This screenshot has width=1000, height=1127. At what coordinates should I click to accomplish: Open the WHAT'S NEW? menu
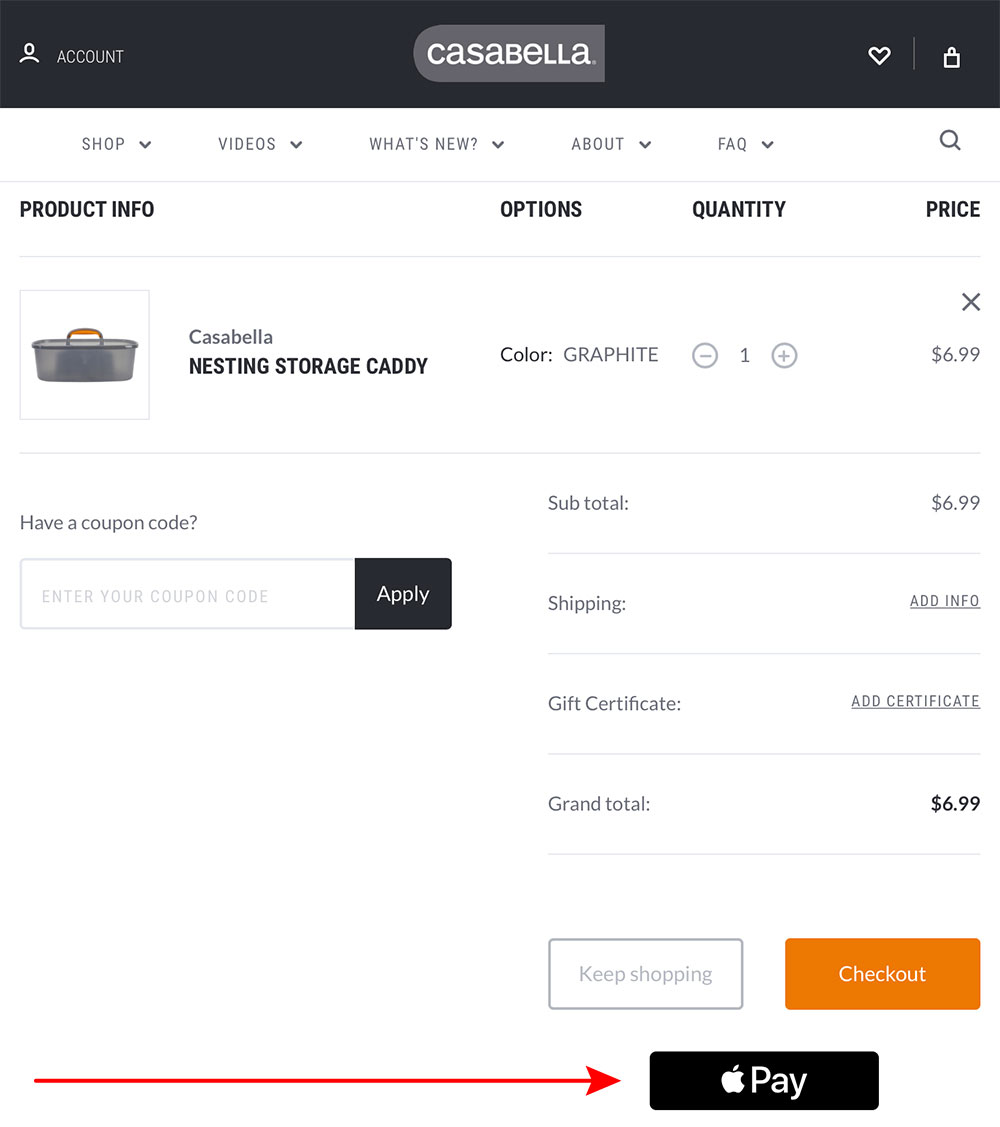[423, 144]
